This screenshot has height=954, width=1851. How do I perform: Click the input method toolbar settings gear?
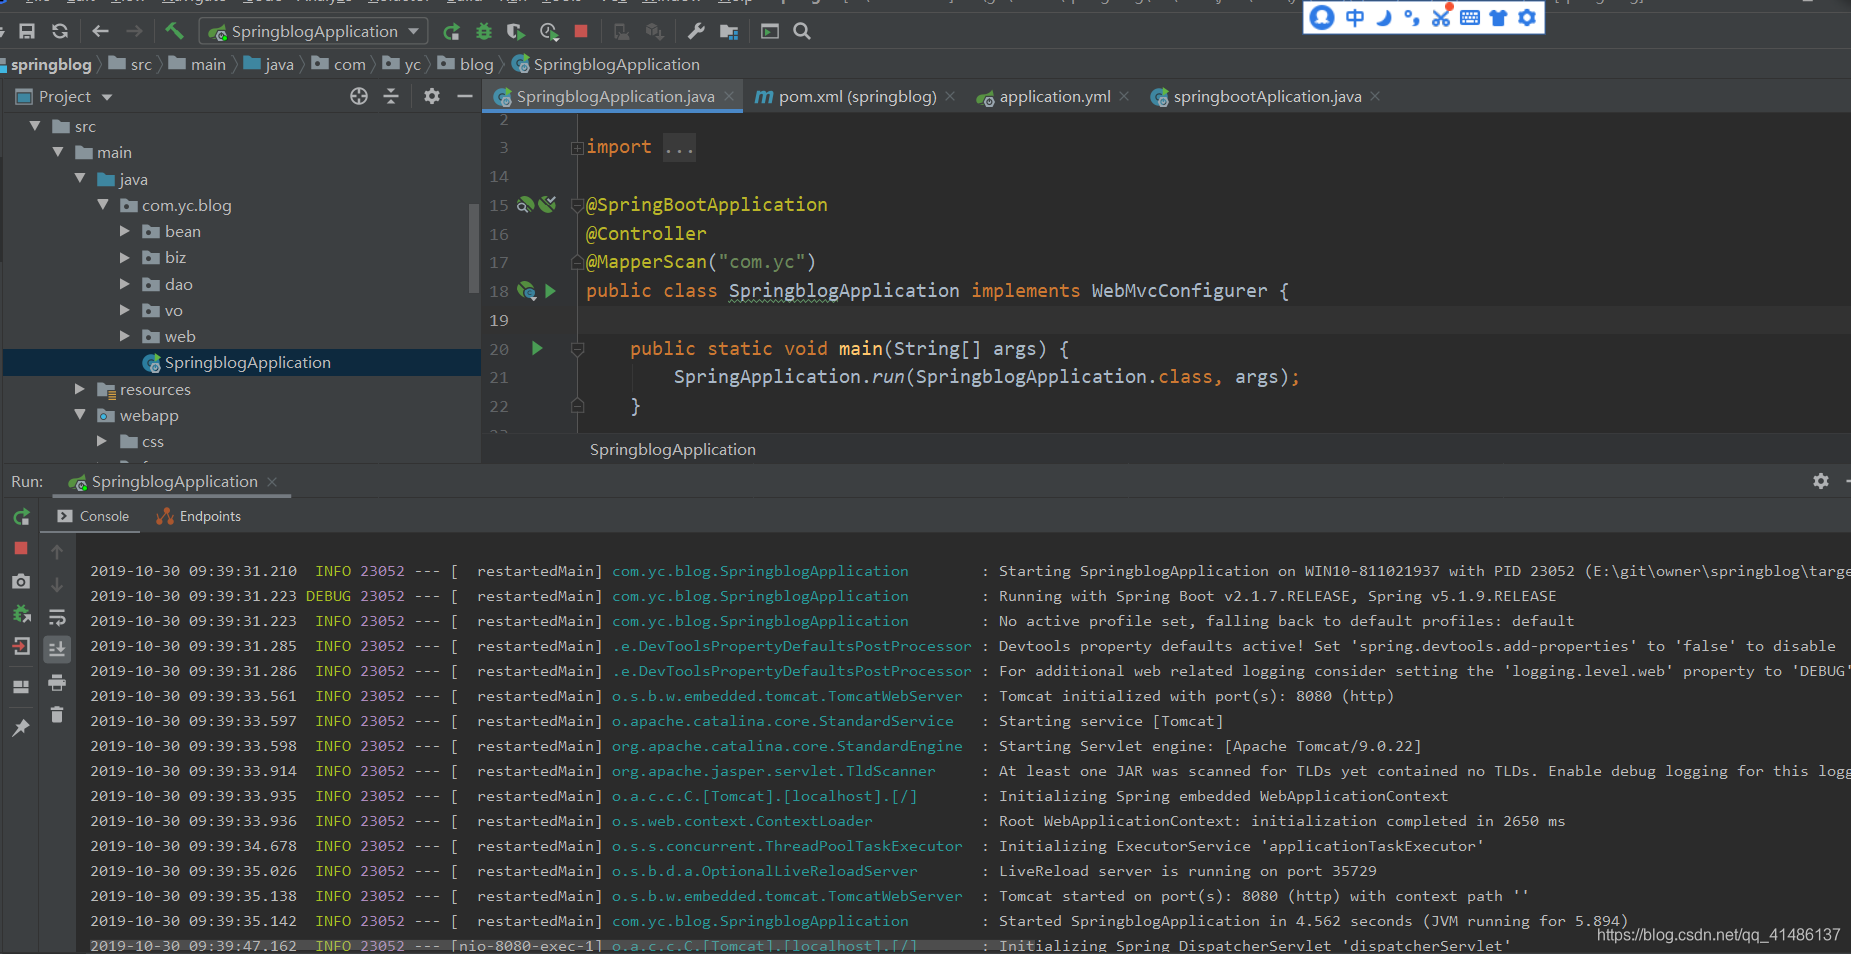(1527, 17)
